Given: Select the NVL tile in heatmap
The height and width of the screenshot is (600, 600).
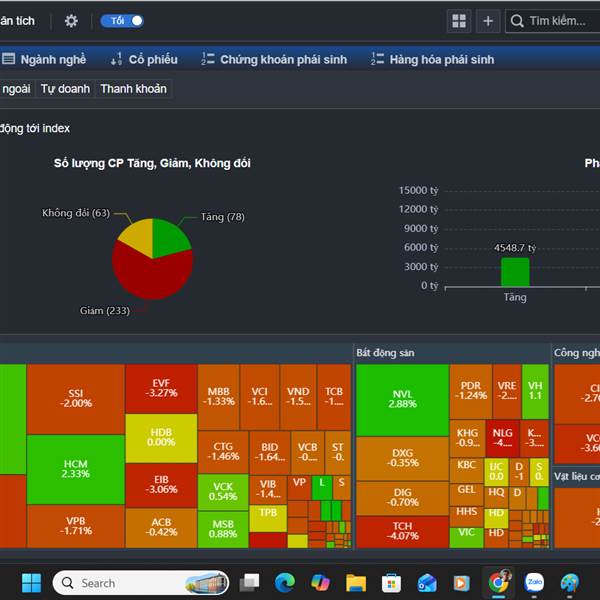Looking at the screenshot, I should click(x=402, y=399).
